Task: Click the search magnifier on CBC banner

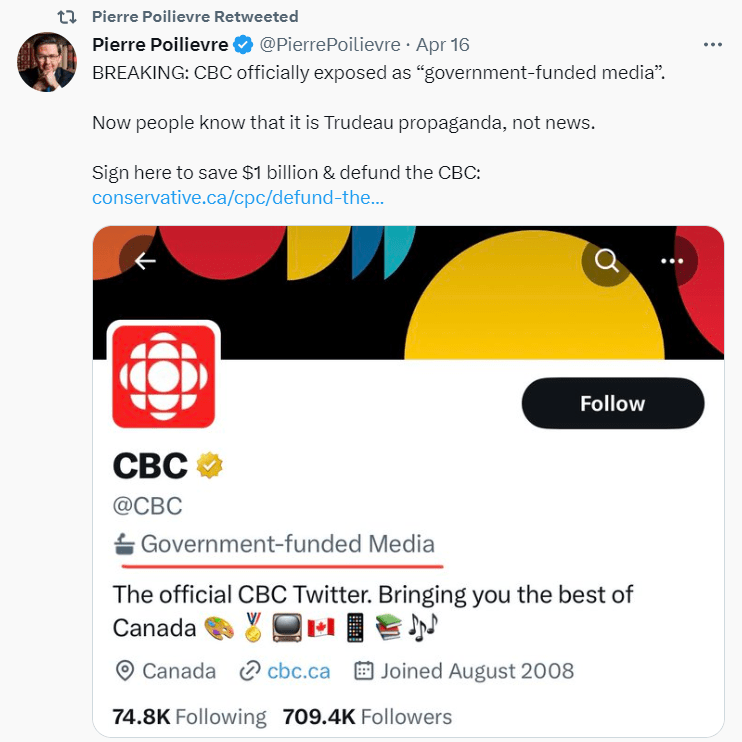Action: click(x=607, y=261)
